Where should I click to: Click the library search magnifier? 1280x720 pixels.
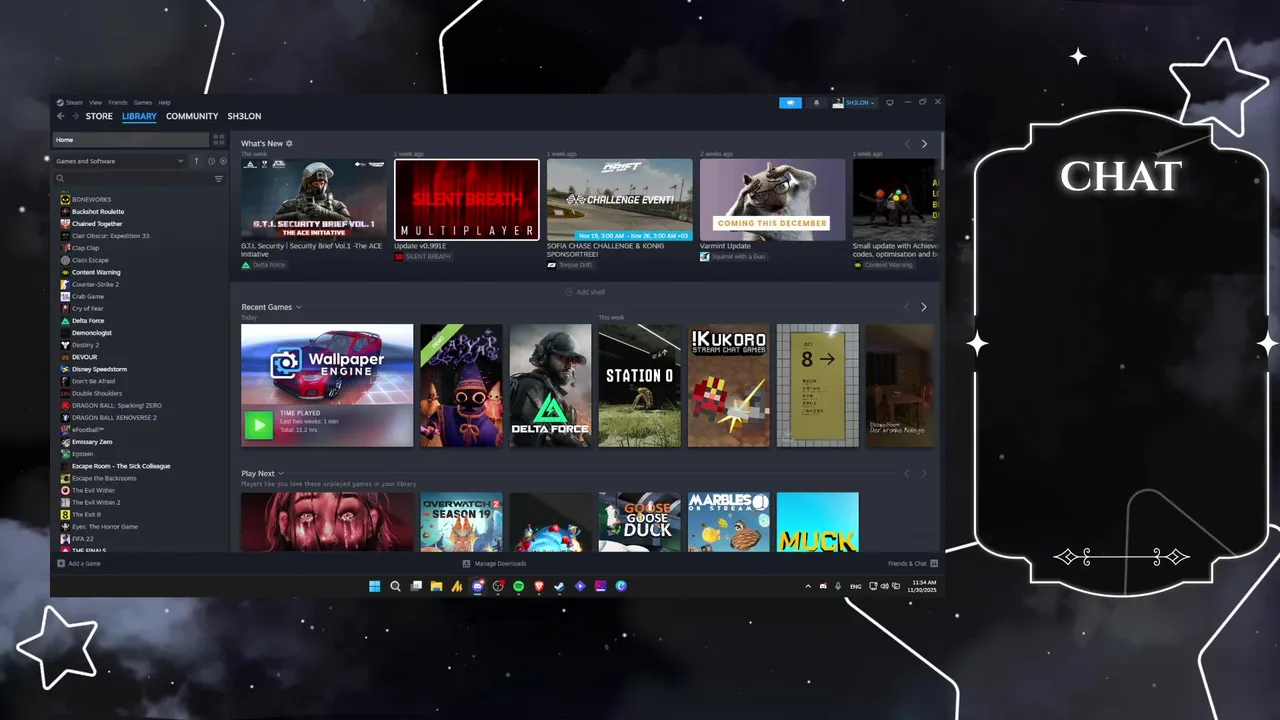coord(60,179)
